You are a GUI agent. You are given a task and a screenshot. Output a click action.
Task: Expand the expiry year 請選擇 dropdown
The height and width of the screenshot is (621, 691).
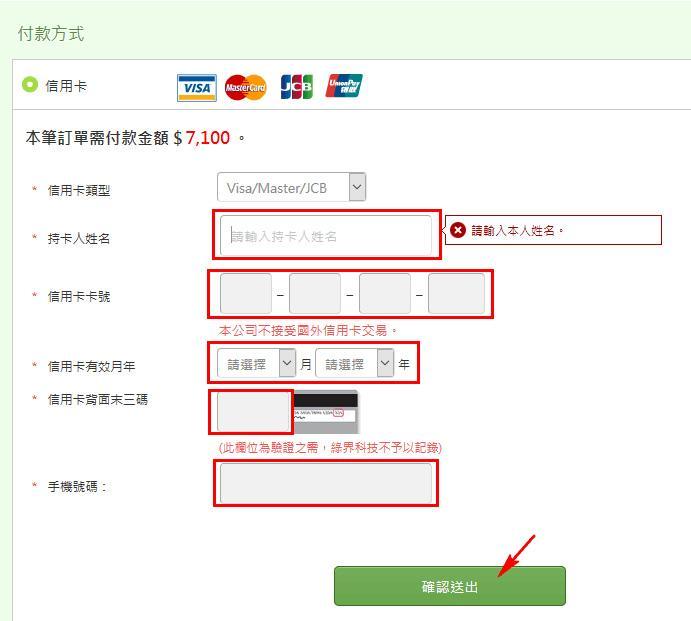(355, 363)
